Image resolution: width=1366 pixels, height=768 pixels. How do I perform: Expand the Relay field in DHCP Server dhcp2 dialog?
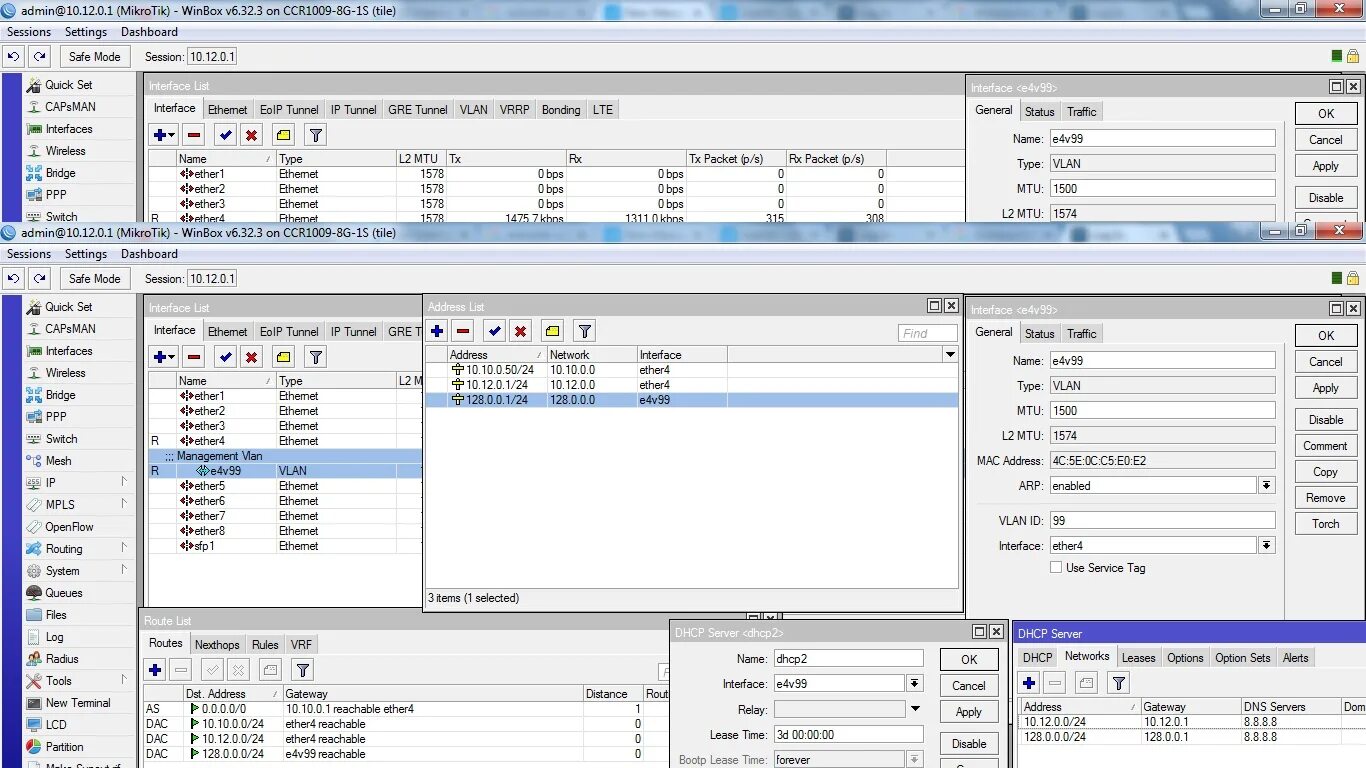coord(914,709)
